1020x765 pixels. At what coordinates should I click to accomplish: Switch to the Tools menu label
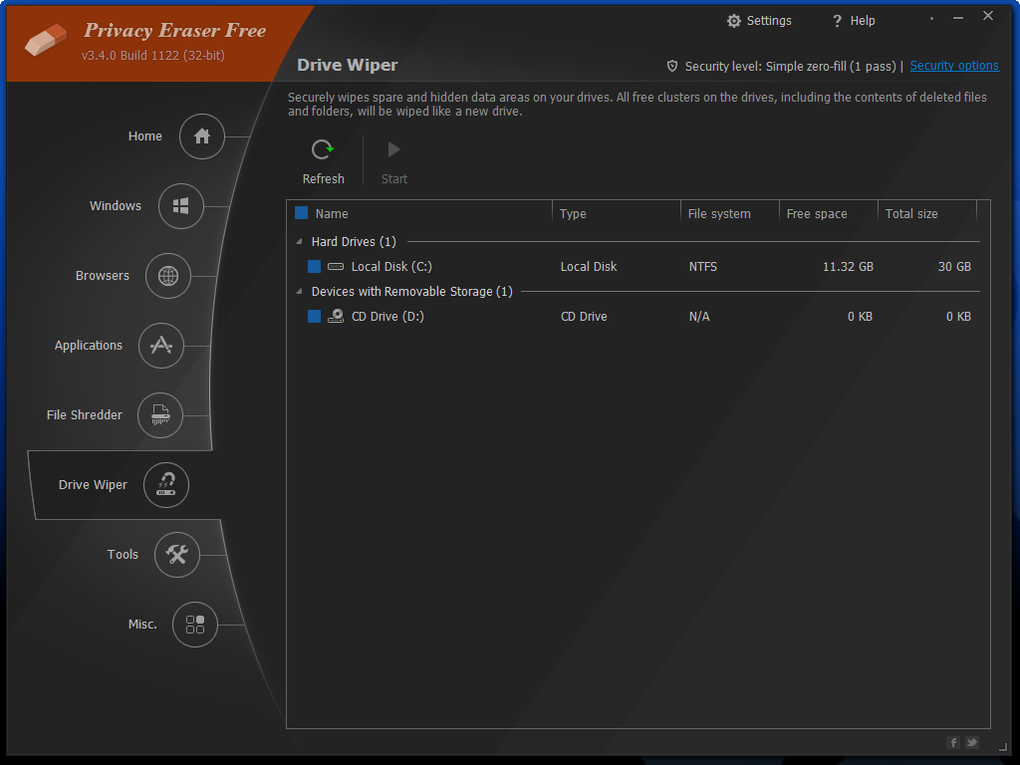pos(123,554)
